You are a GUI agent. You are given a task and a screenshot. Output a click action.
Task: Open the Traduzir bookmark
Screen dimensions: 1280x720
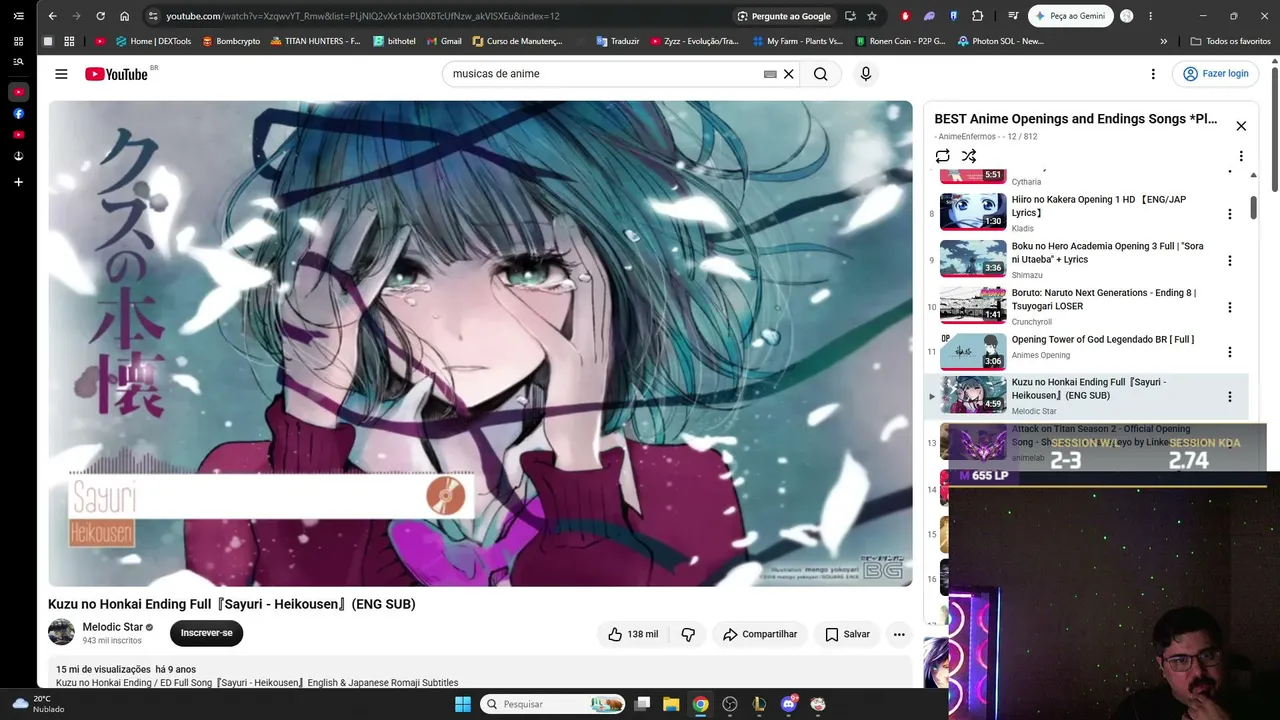(617, 41)
